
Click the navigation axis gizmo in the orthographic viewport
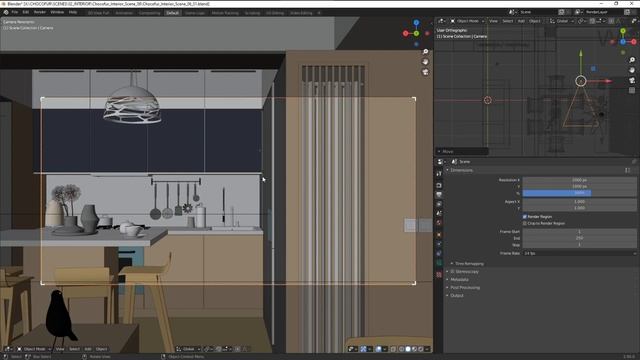coord(623,41)
